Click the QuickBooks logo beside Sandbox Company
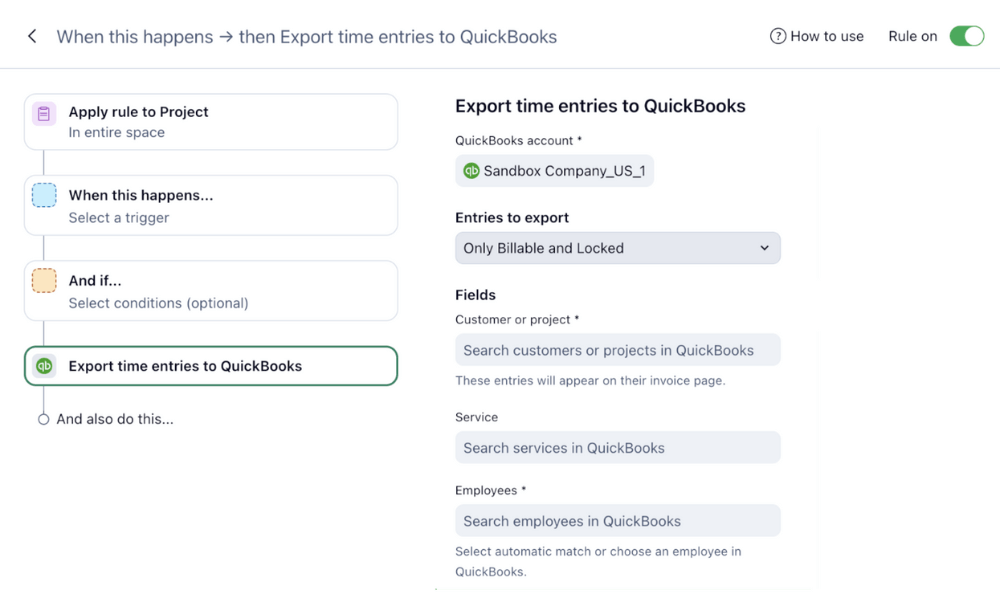1000x600 pixels. click(x=471, y=171)
